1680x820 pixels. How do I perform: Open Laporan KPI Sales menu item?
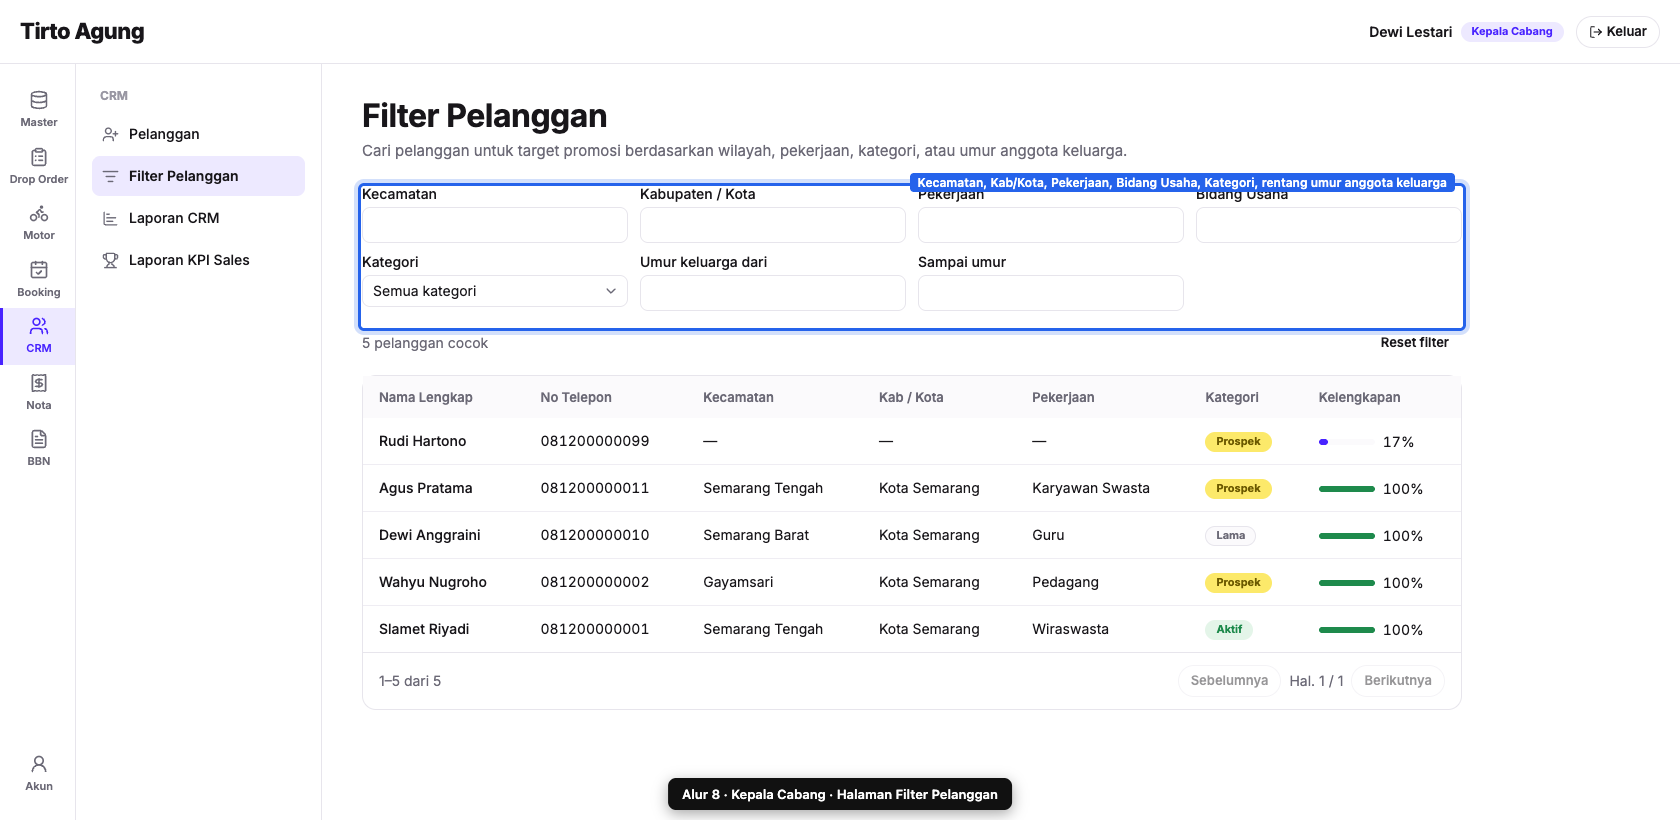point(198,260)
